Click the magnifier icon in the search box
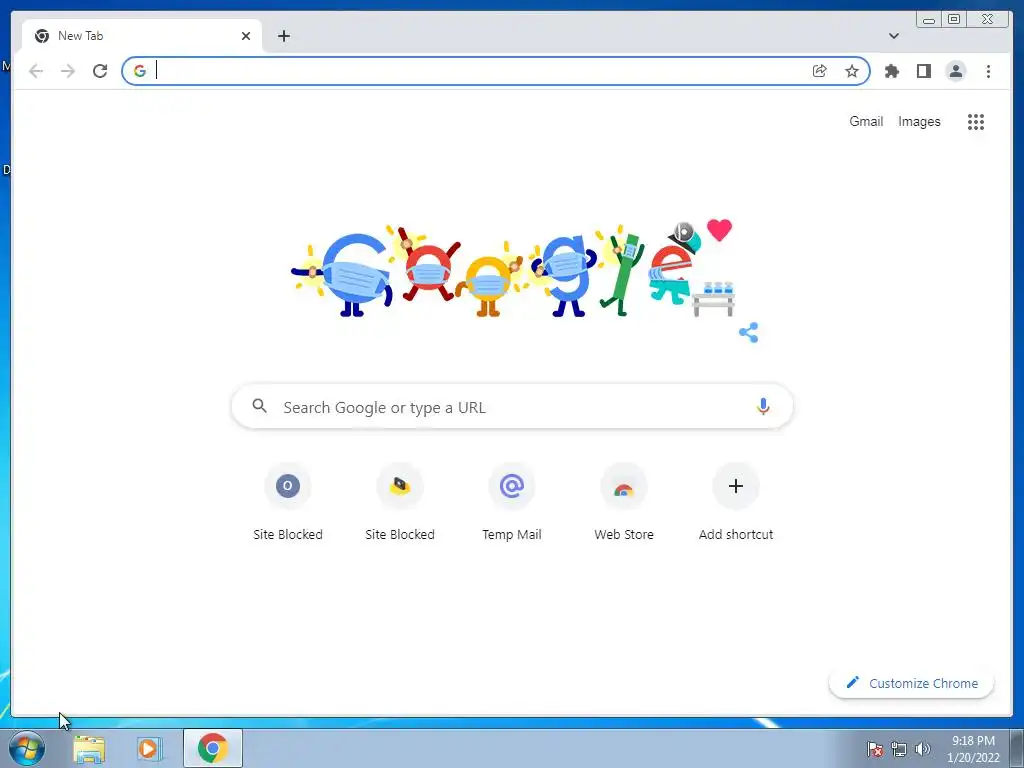 click(x=259, y=406)
